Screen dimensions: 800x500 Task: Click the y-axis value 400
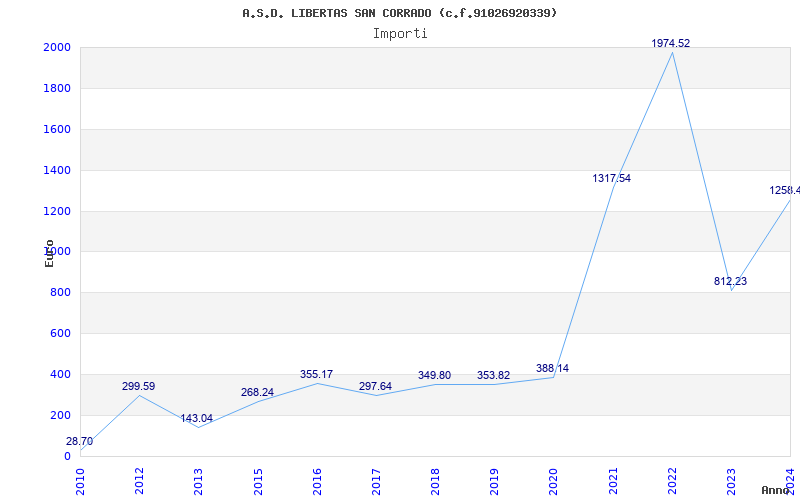[x=60, y=374]
